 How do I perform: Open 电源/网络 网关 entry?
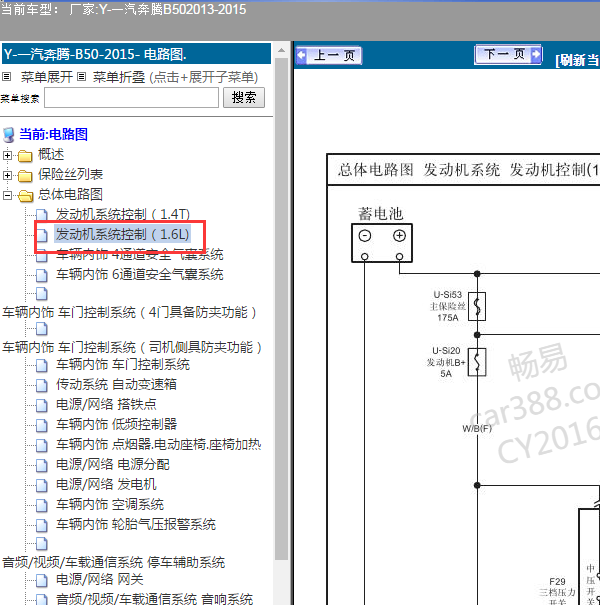pyautogui.click(x=100, y=580)
